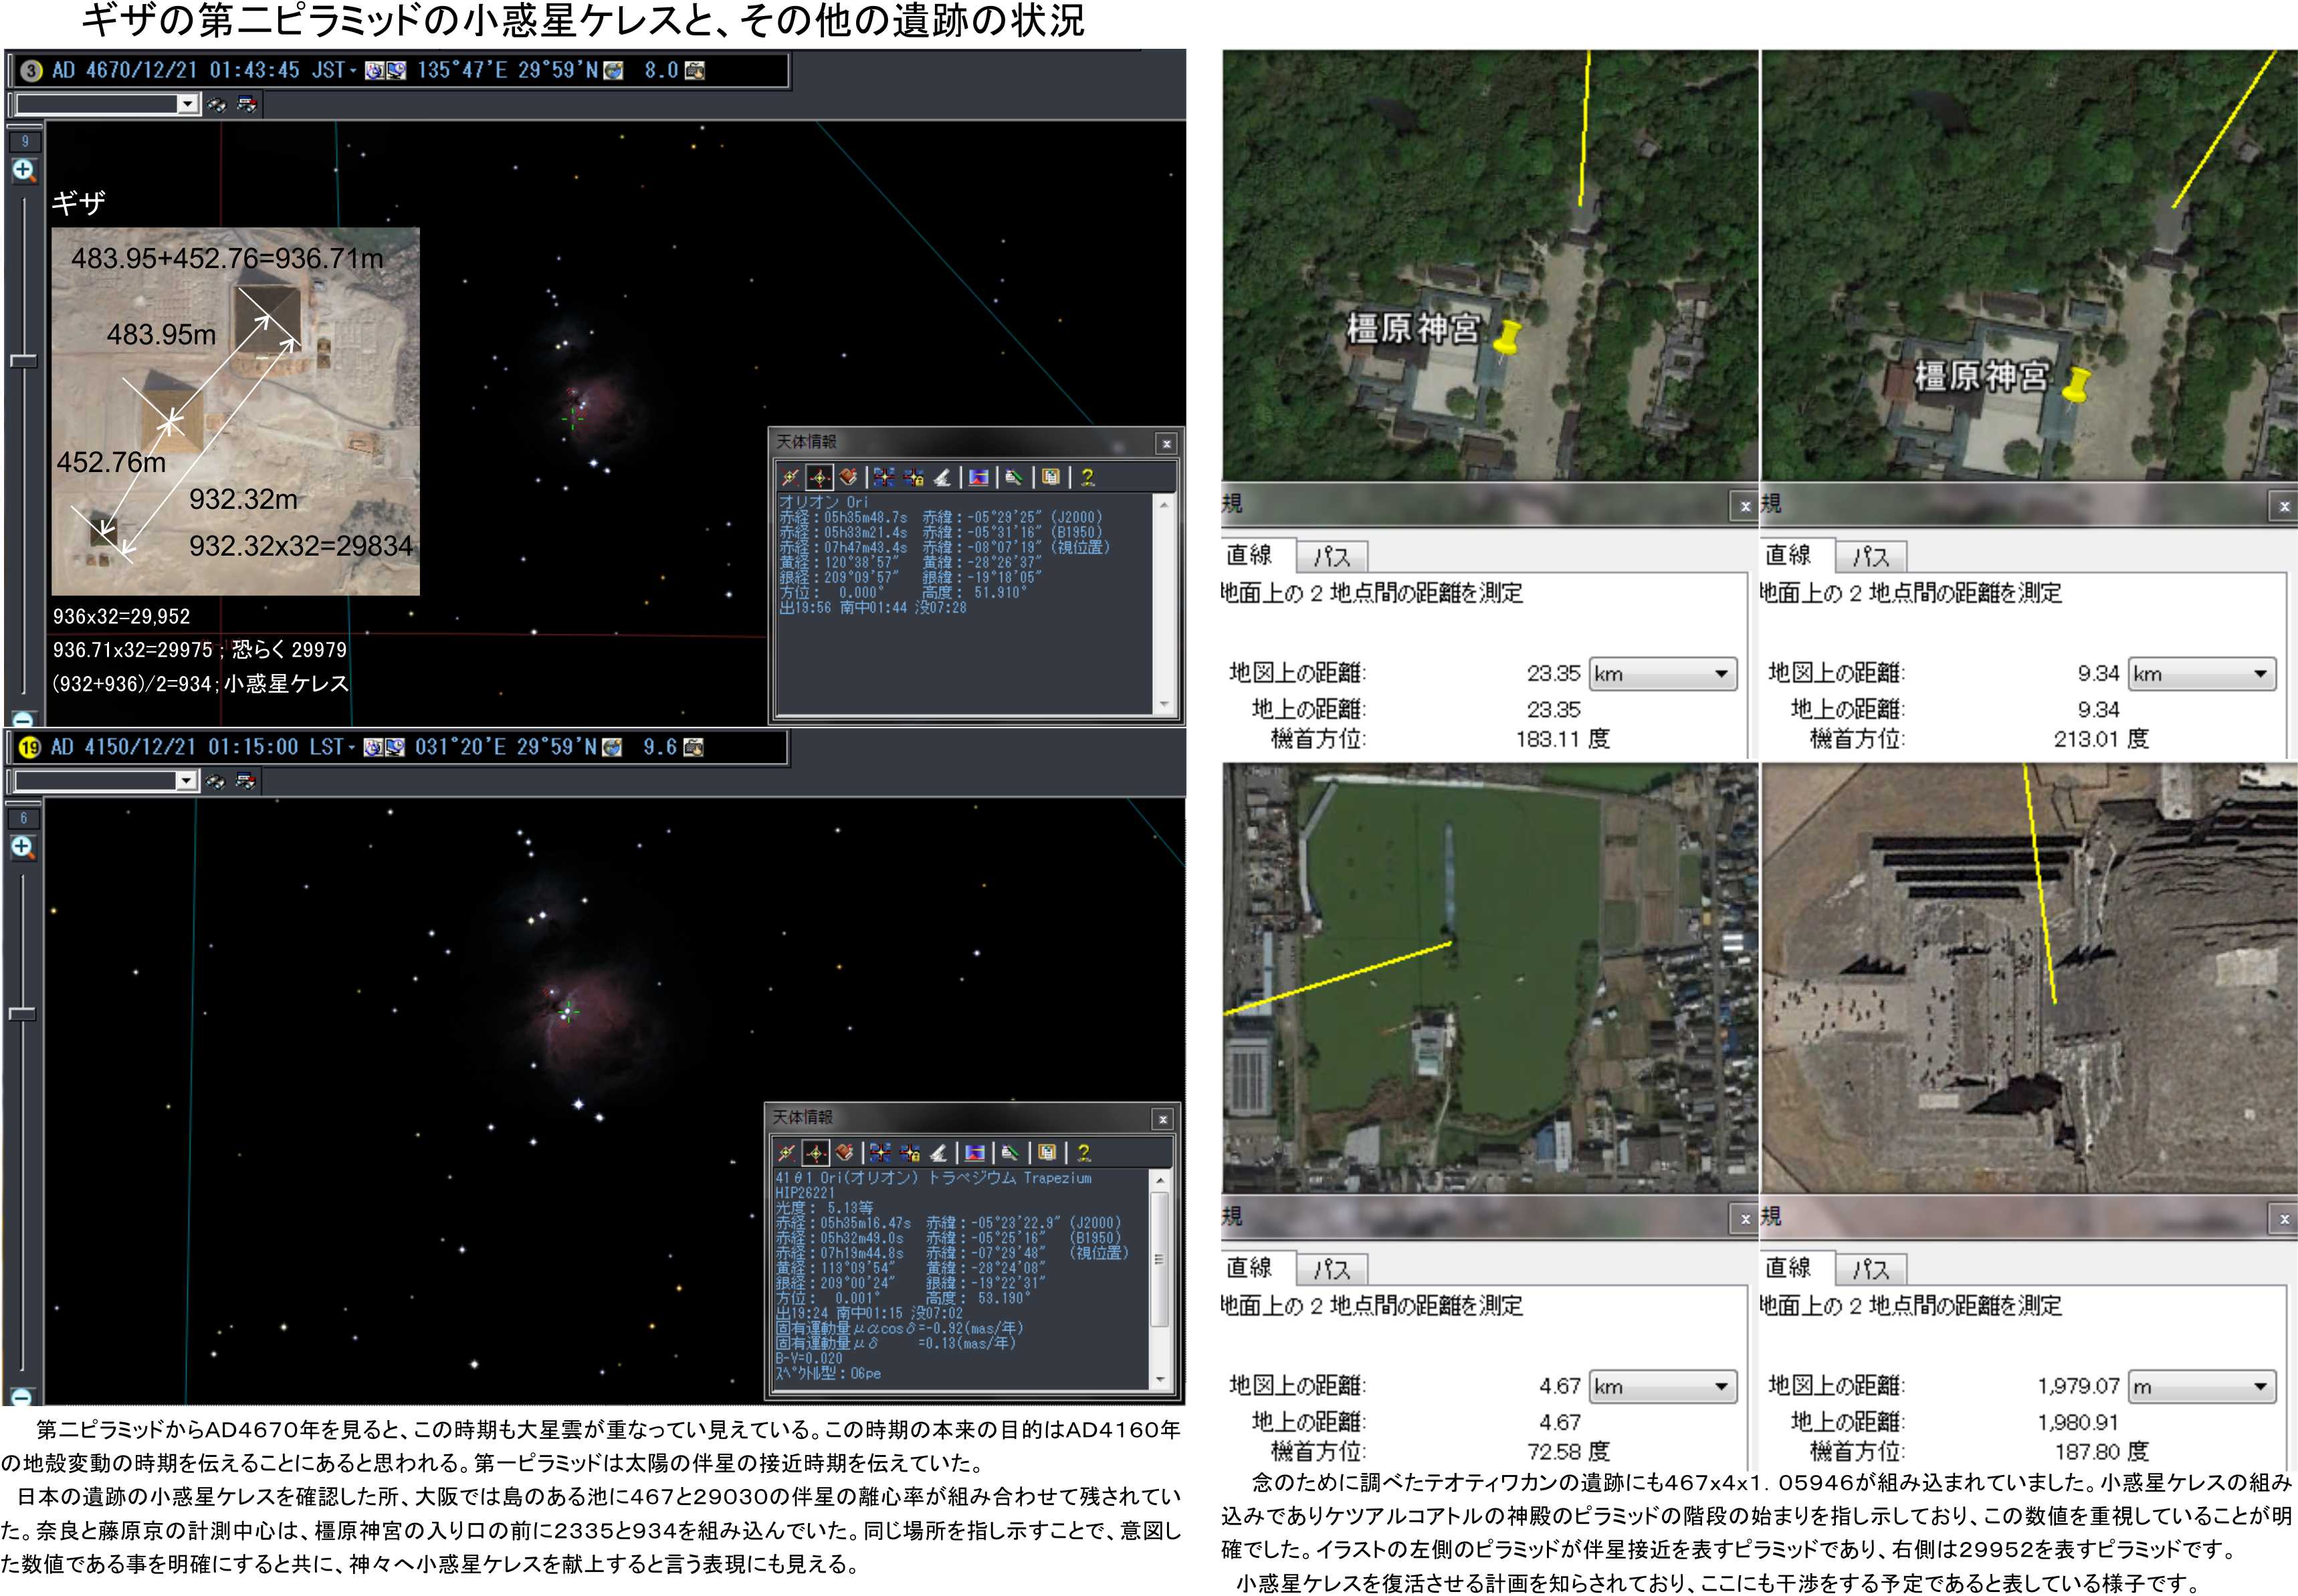Screen dimensions: 2298x1596
Task: Toggle the star-with-padlock icon in upper 天体情報 panel
Action: (913, 477)
